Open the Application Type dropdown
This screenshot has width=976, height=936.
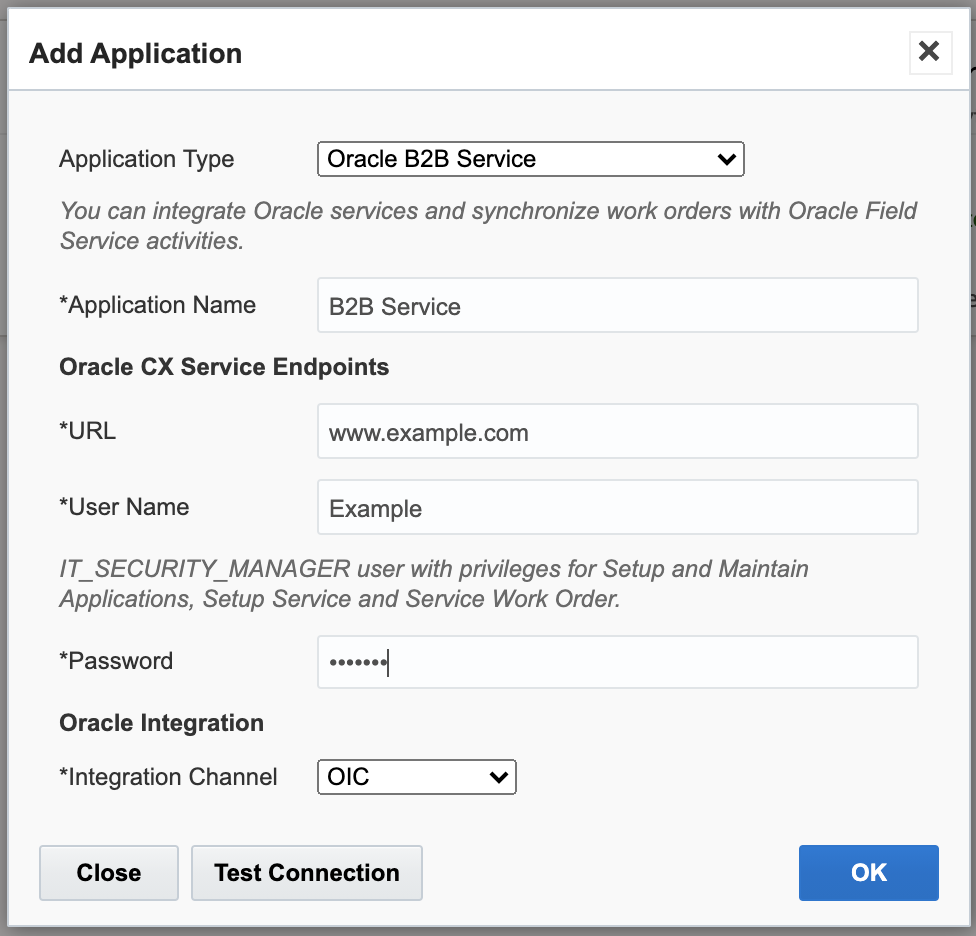[x=530, y=159]
